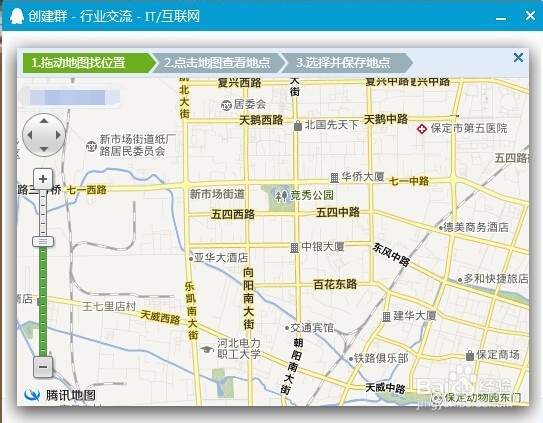This screenshot has height=423, width=543.
Task: Click 七一中路 road label
Action: [409, 181]
